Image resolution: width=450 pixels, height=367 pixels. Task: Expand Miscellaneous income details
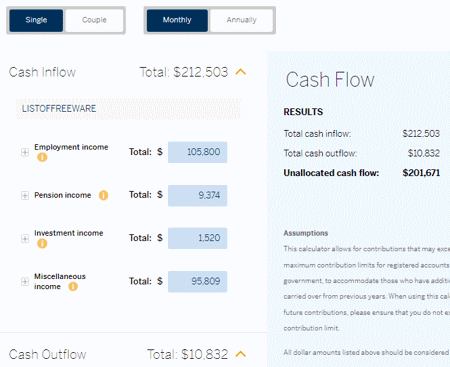click(25, 282)
